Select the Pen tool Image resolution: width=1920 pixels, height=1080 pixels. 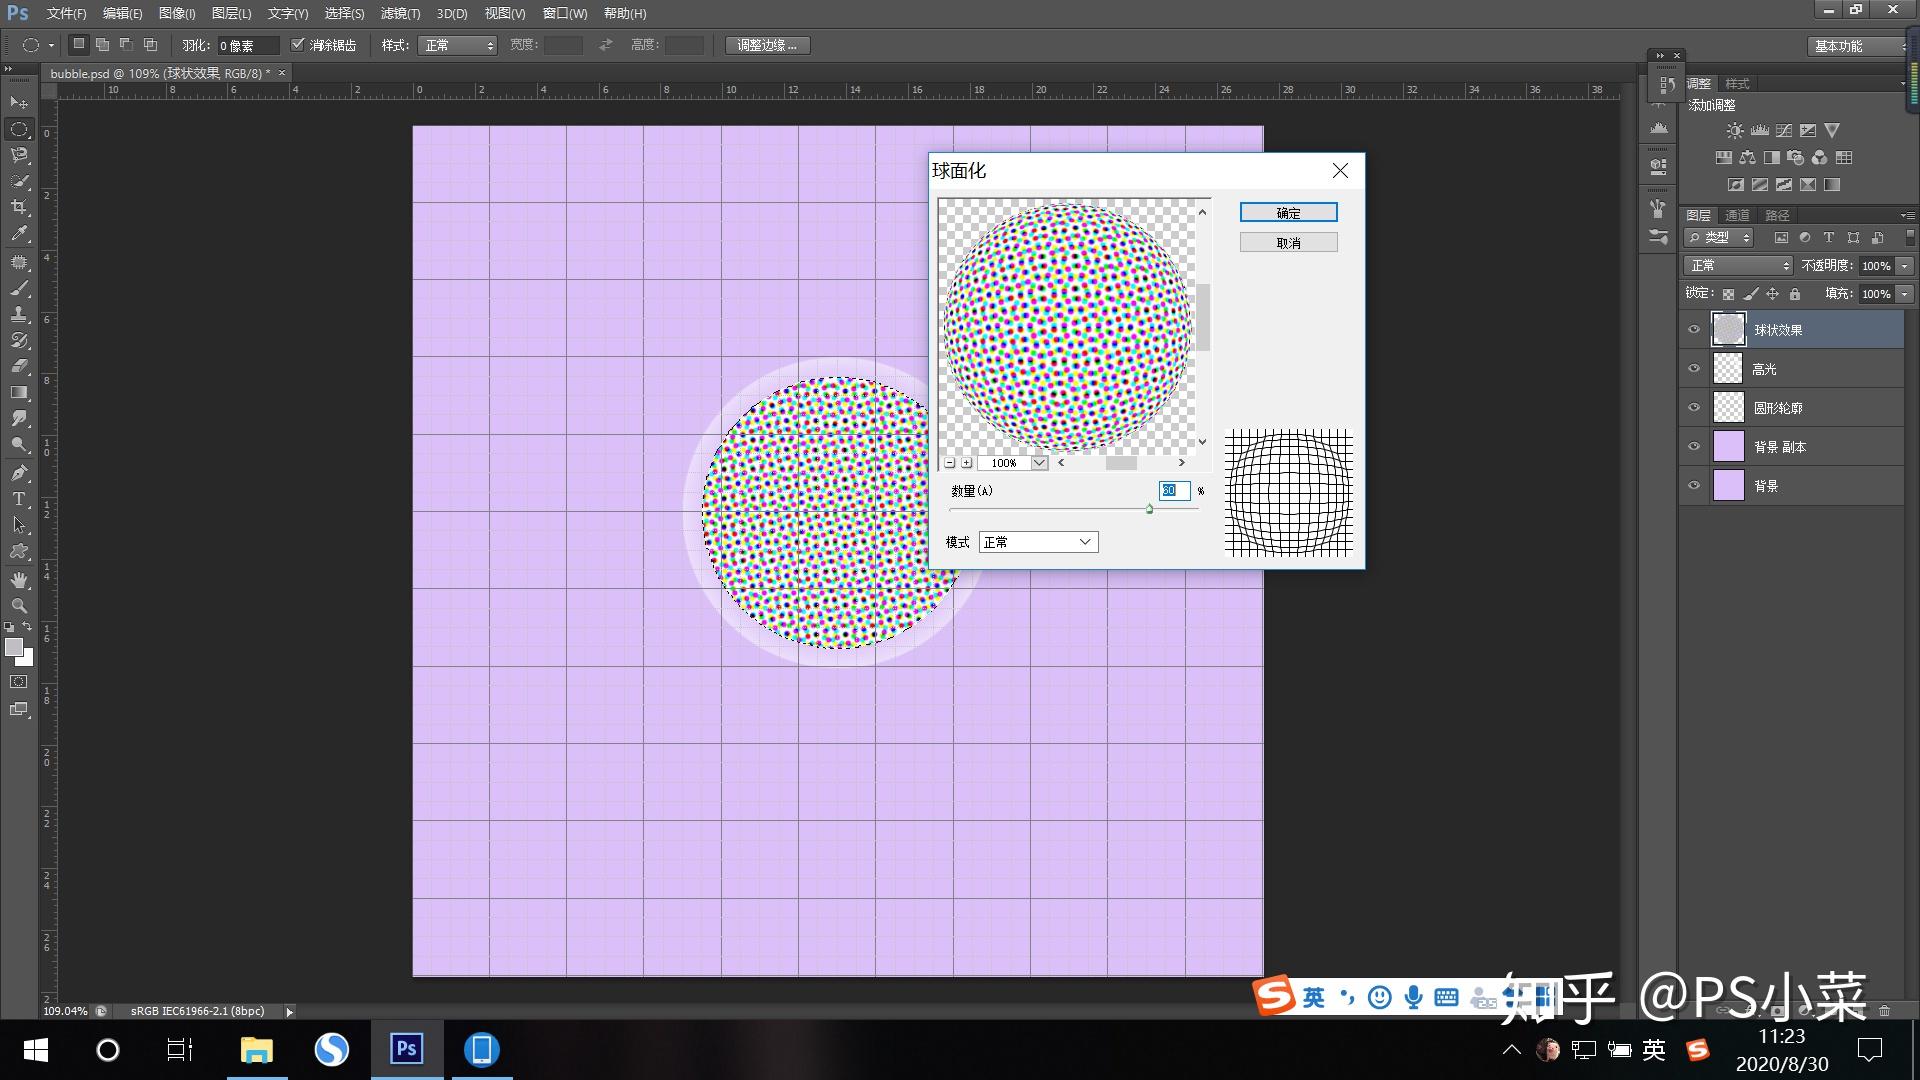(19, 472)
